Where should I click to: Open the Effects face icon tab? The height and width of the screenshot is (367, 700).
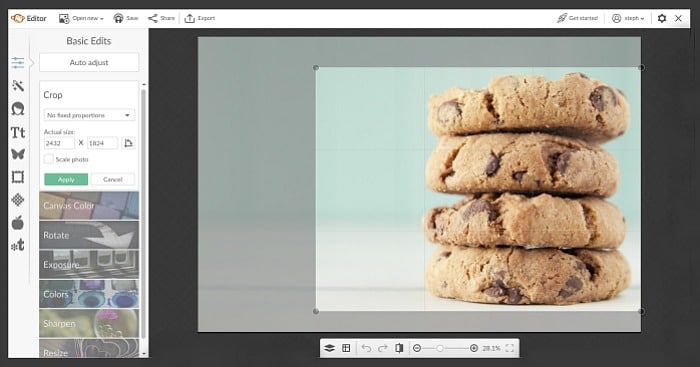pos(18,109)
